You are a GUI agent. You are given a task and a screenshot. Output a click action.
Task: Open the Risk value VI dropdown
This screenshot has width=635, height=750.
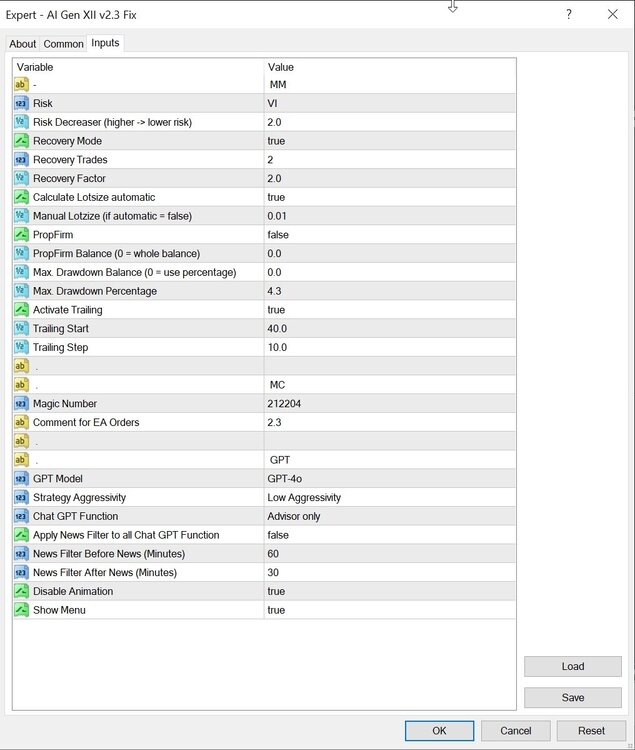(x=390, y=103)
